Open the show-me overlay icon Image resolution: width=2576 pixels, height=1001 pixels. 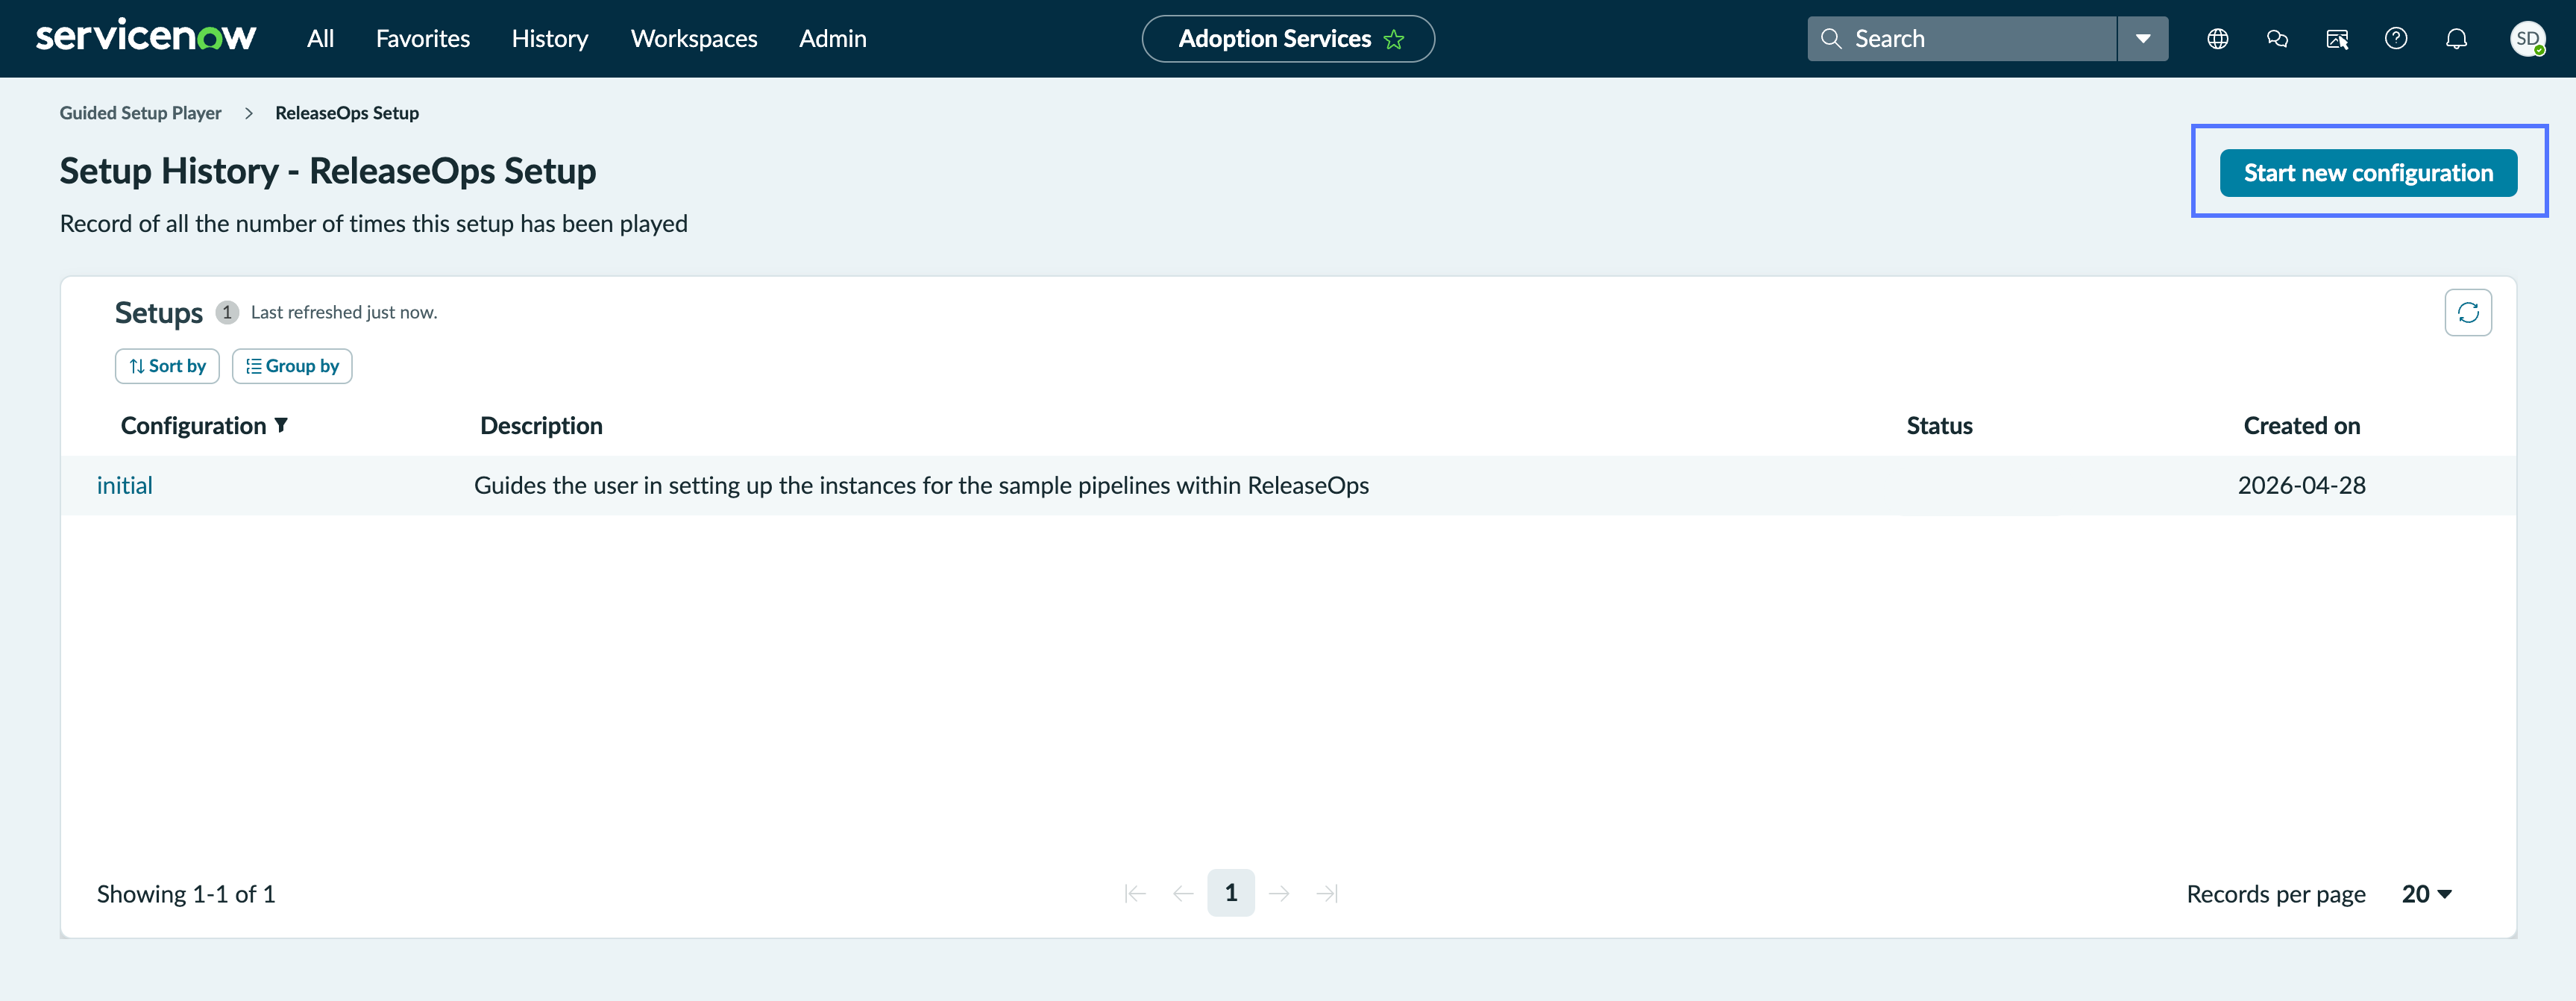pyautogui.click(x=2337, y=38)
